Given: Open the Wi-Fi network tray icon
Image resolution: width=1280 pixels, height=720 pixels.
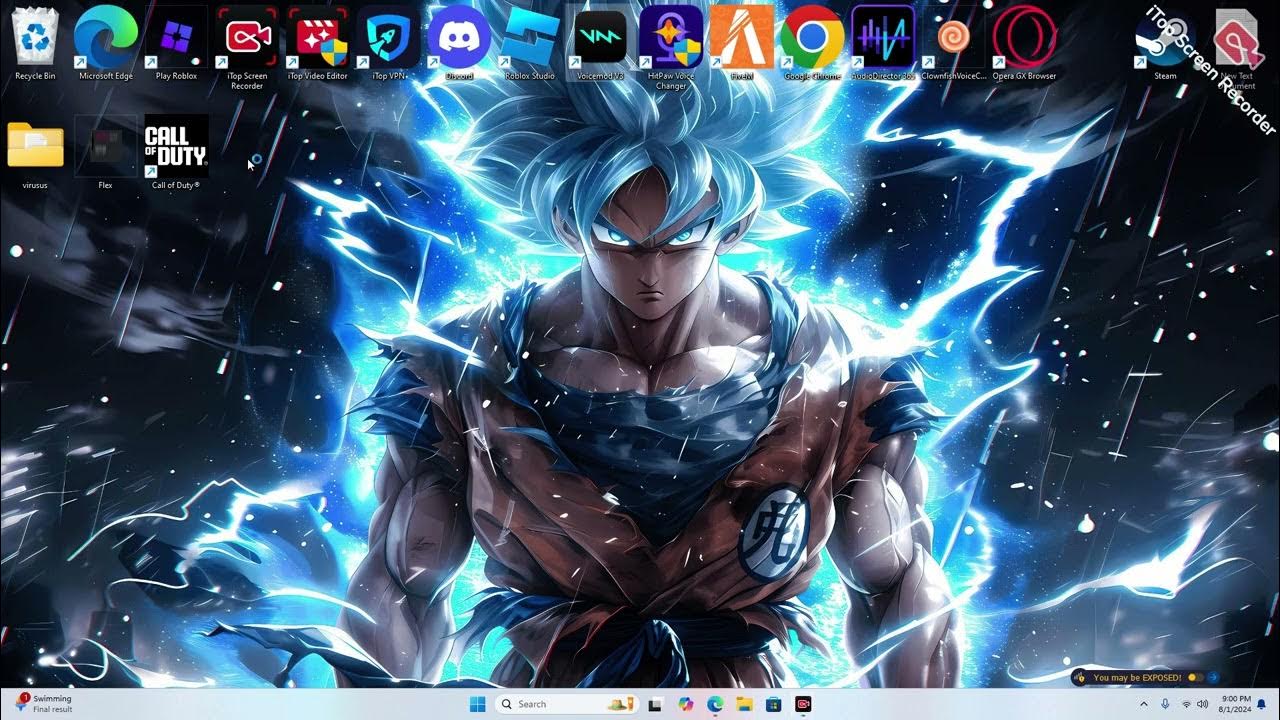Looking at the screenshot, I should 1186,704.
